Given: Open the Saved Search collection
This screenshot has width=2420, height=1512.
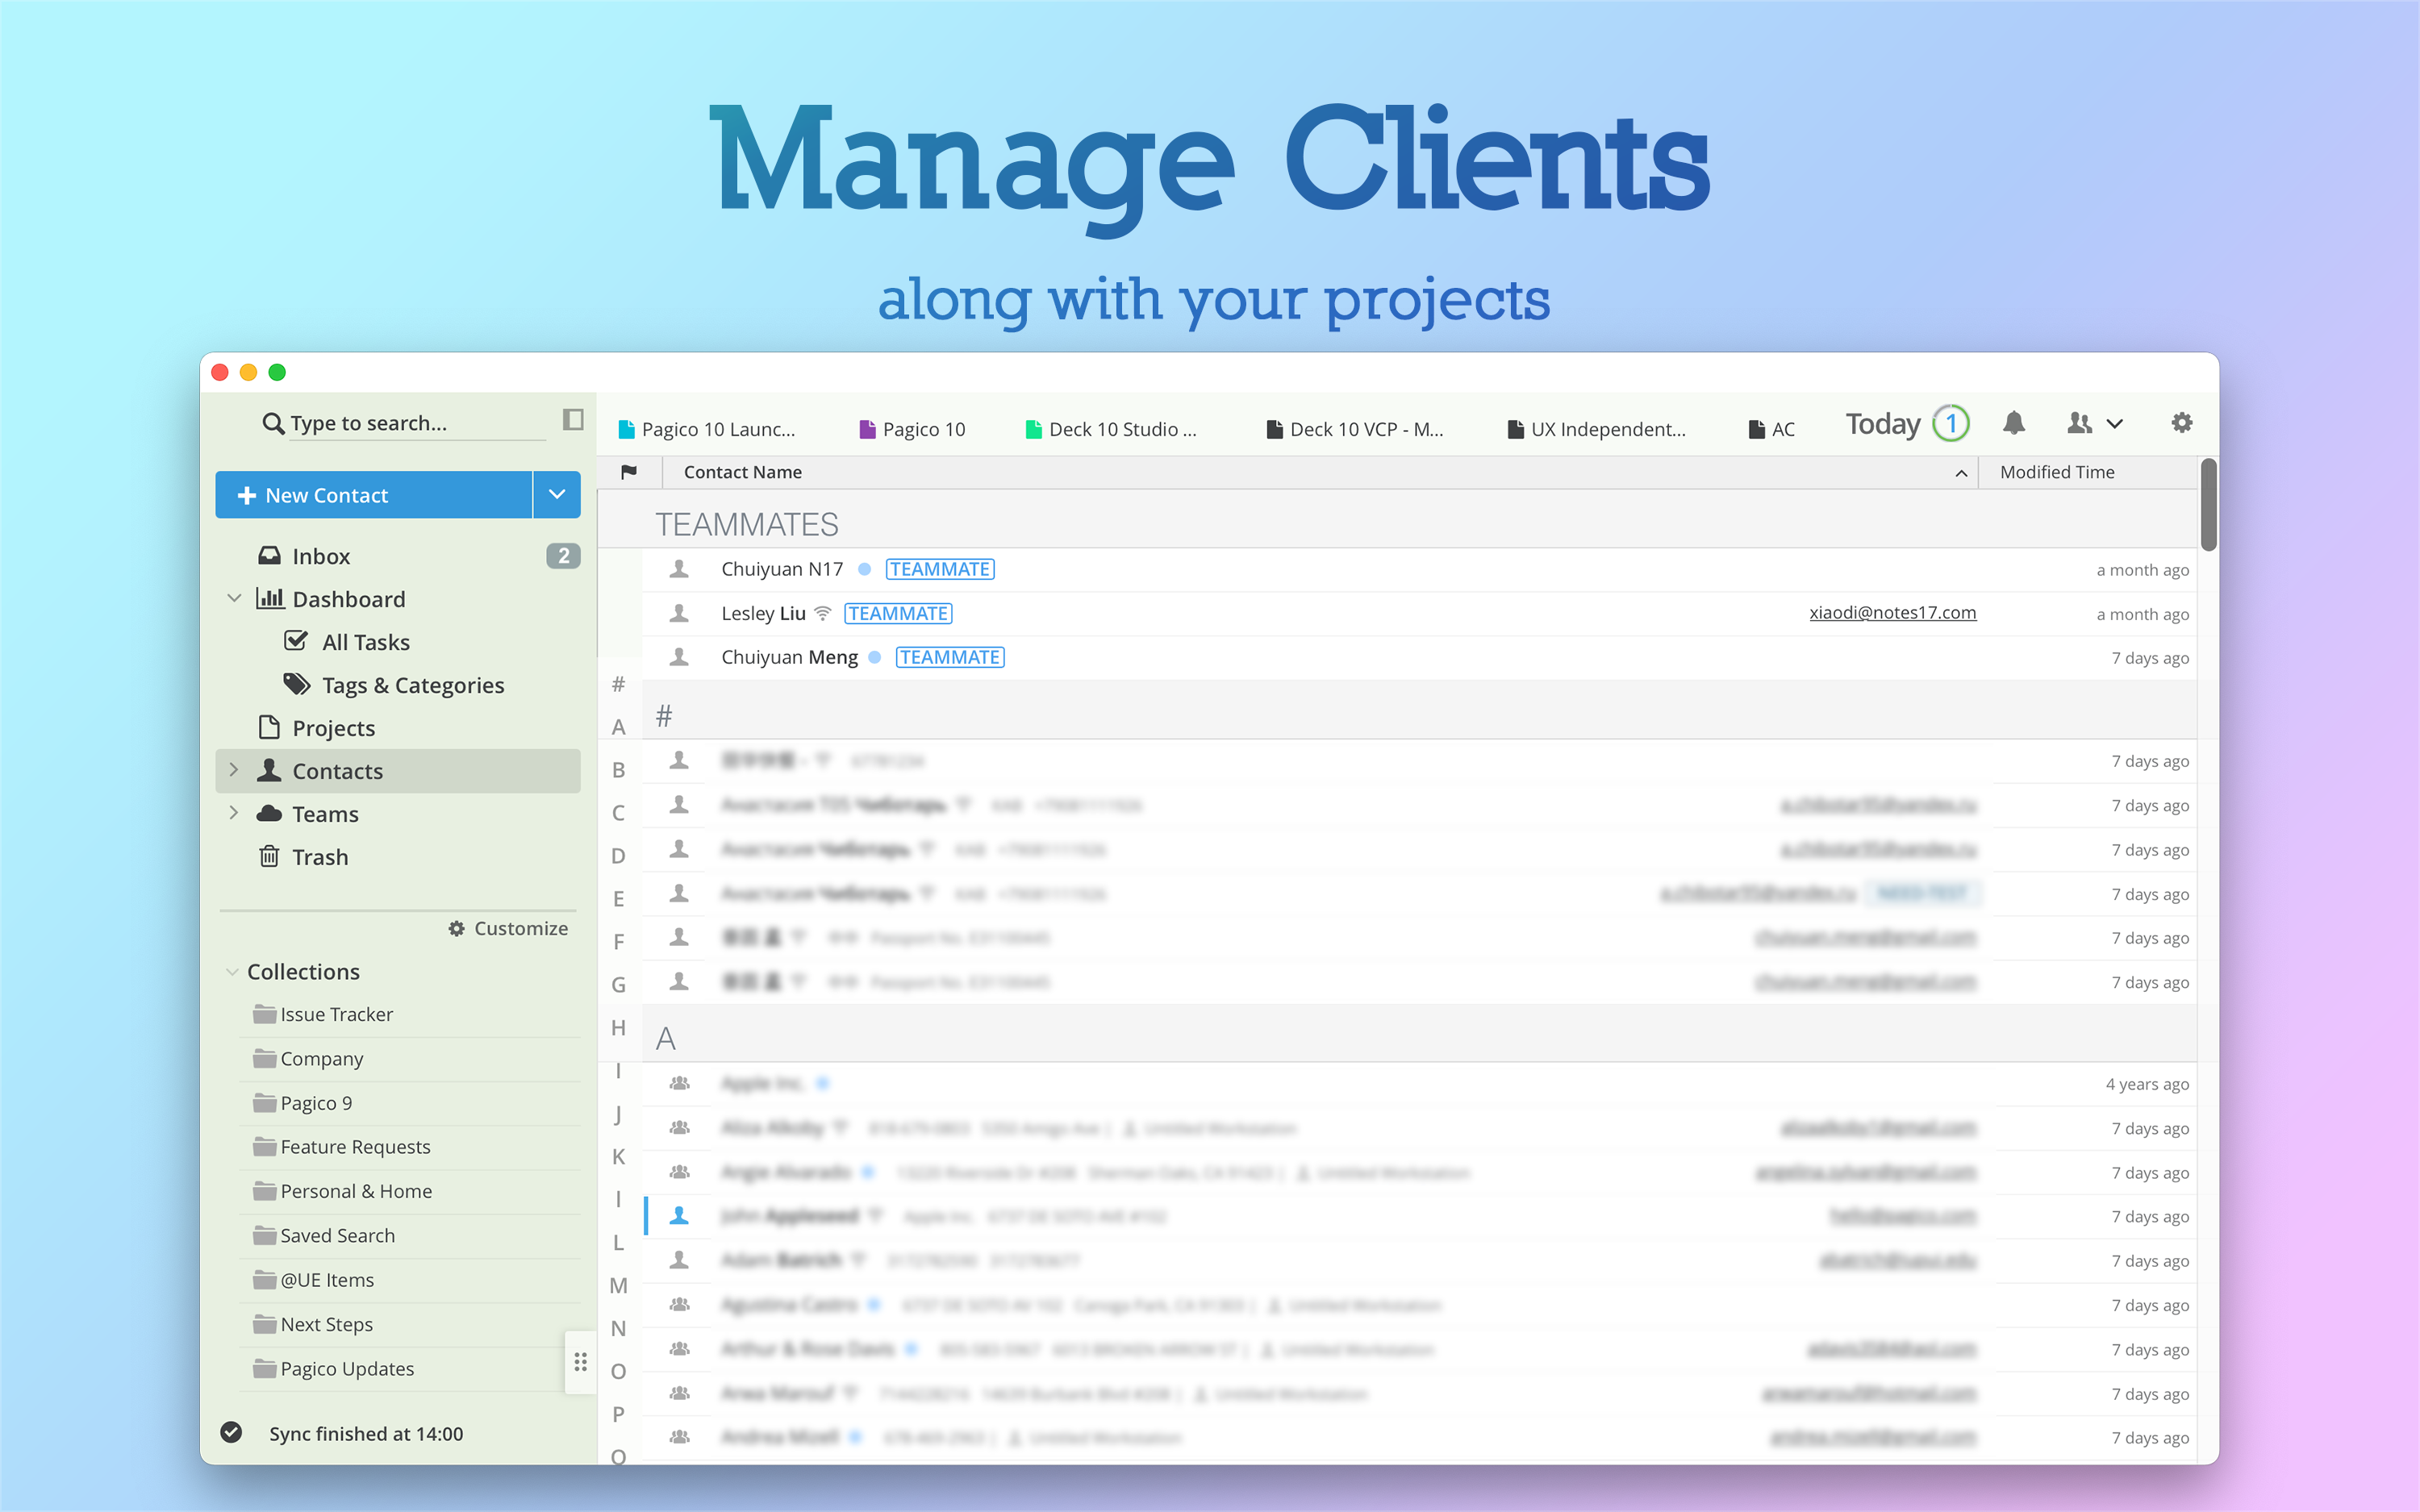Looking at the screenshot, I should (336, 1235).
